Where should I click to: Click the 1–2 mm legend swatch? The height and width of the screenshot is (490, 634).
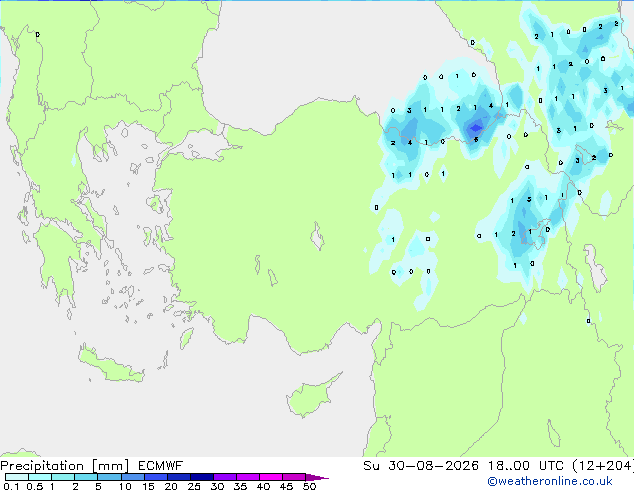point(63,477)
